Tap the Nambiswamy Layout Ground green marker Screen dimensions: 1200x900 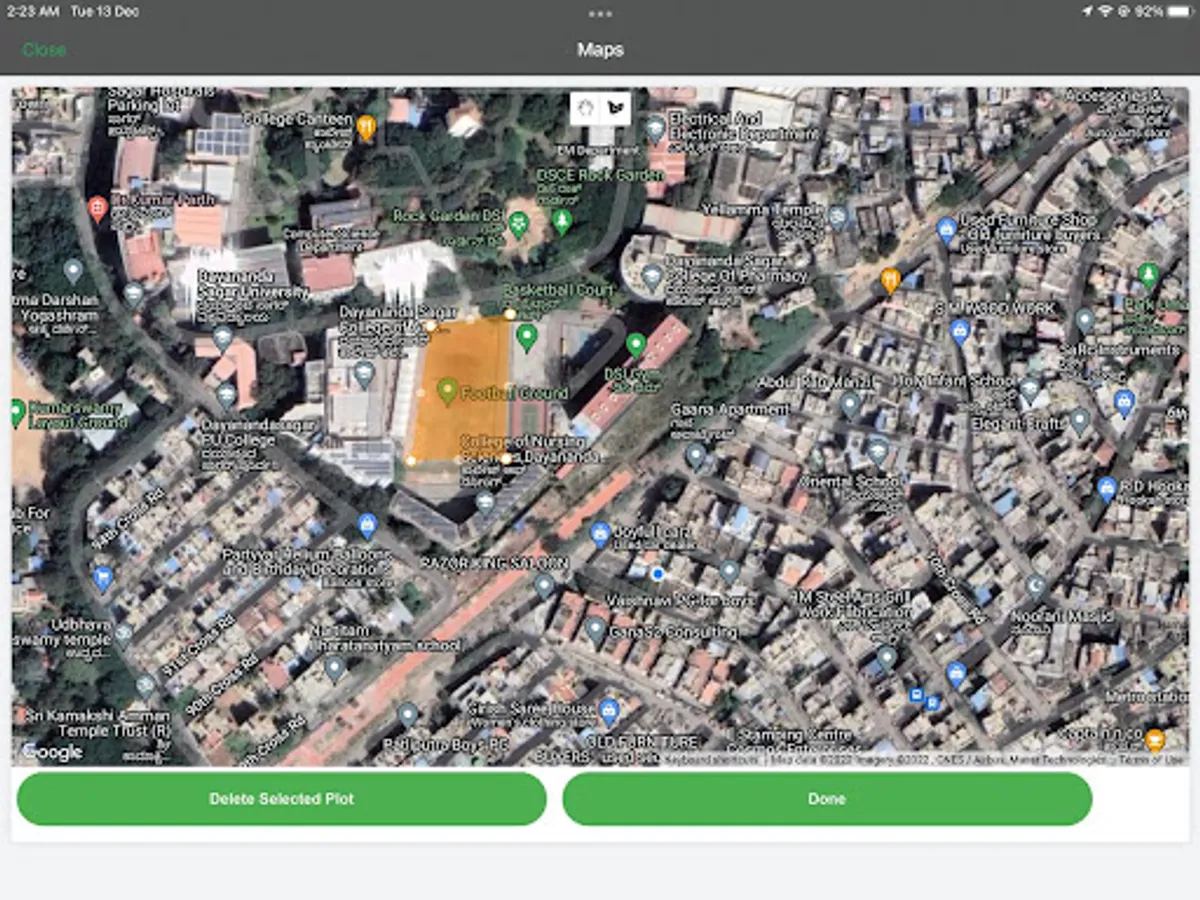17,412
